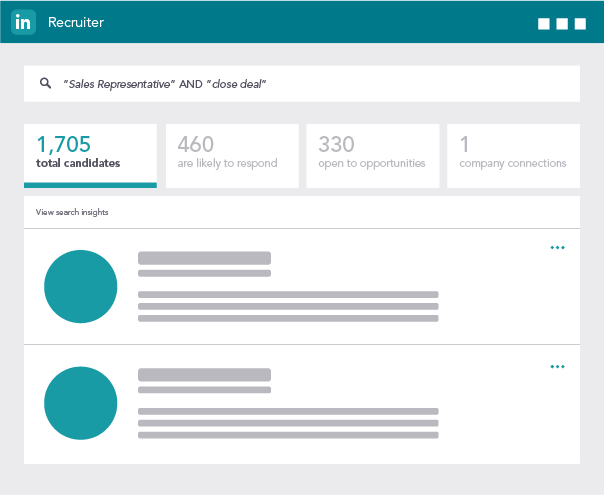The image size is (604, 495).
Task: Click the LinkedIn logo icon
Action: (x=23, y=22)
